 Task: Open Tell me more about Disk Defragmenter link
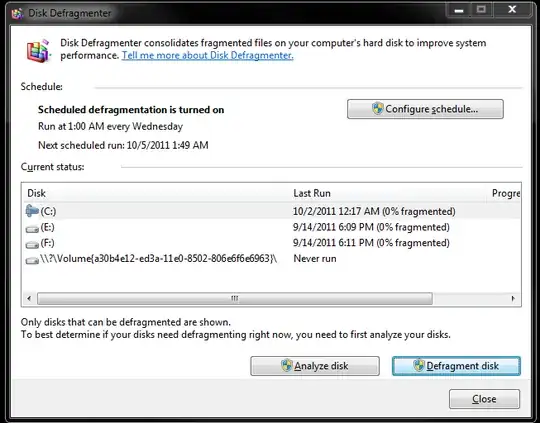tap(207, 55)
